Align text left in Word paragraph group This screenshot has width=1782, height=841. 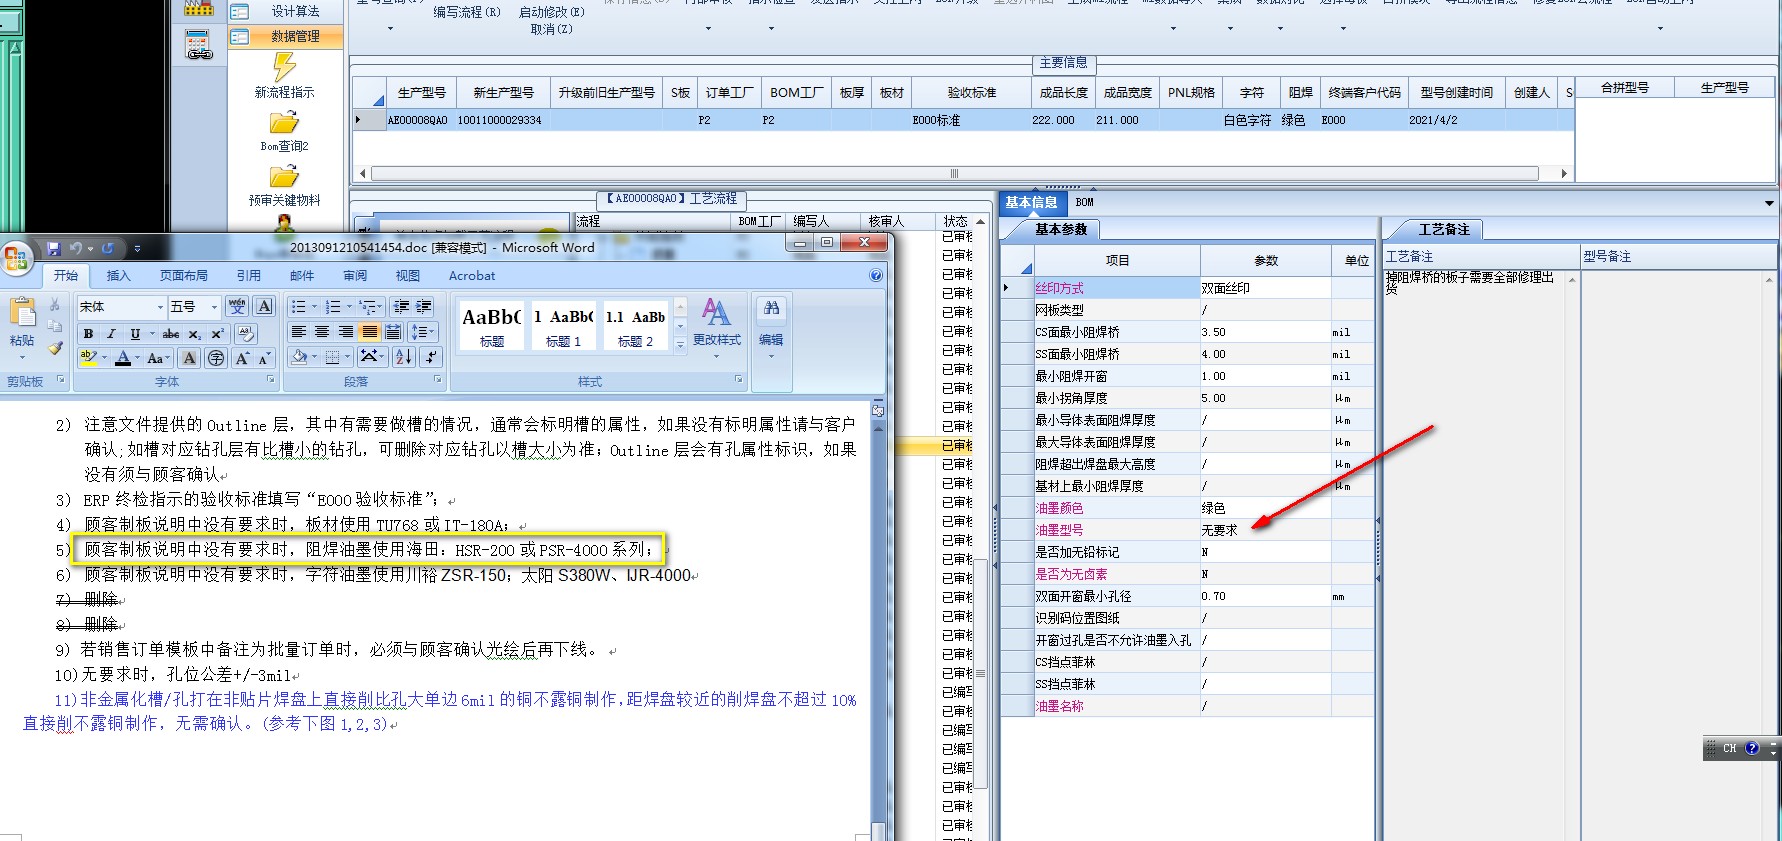click(298, 332)
